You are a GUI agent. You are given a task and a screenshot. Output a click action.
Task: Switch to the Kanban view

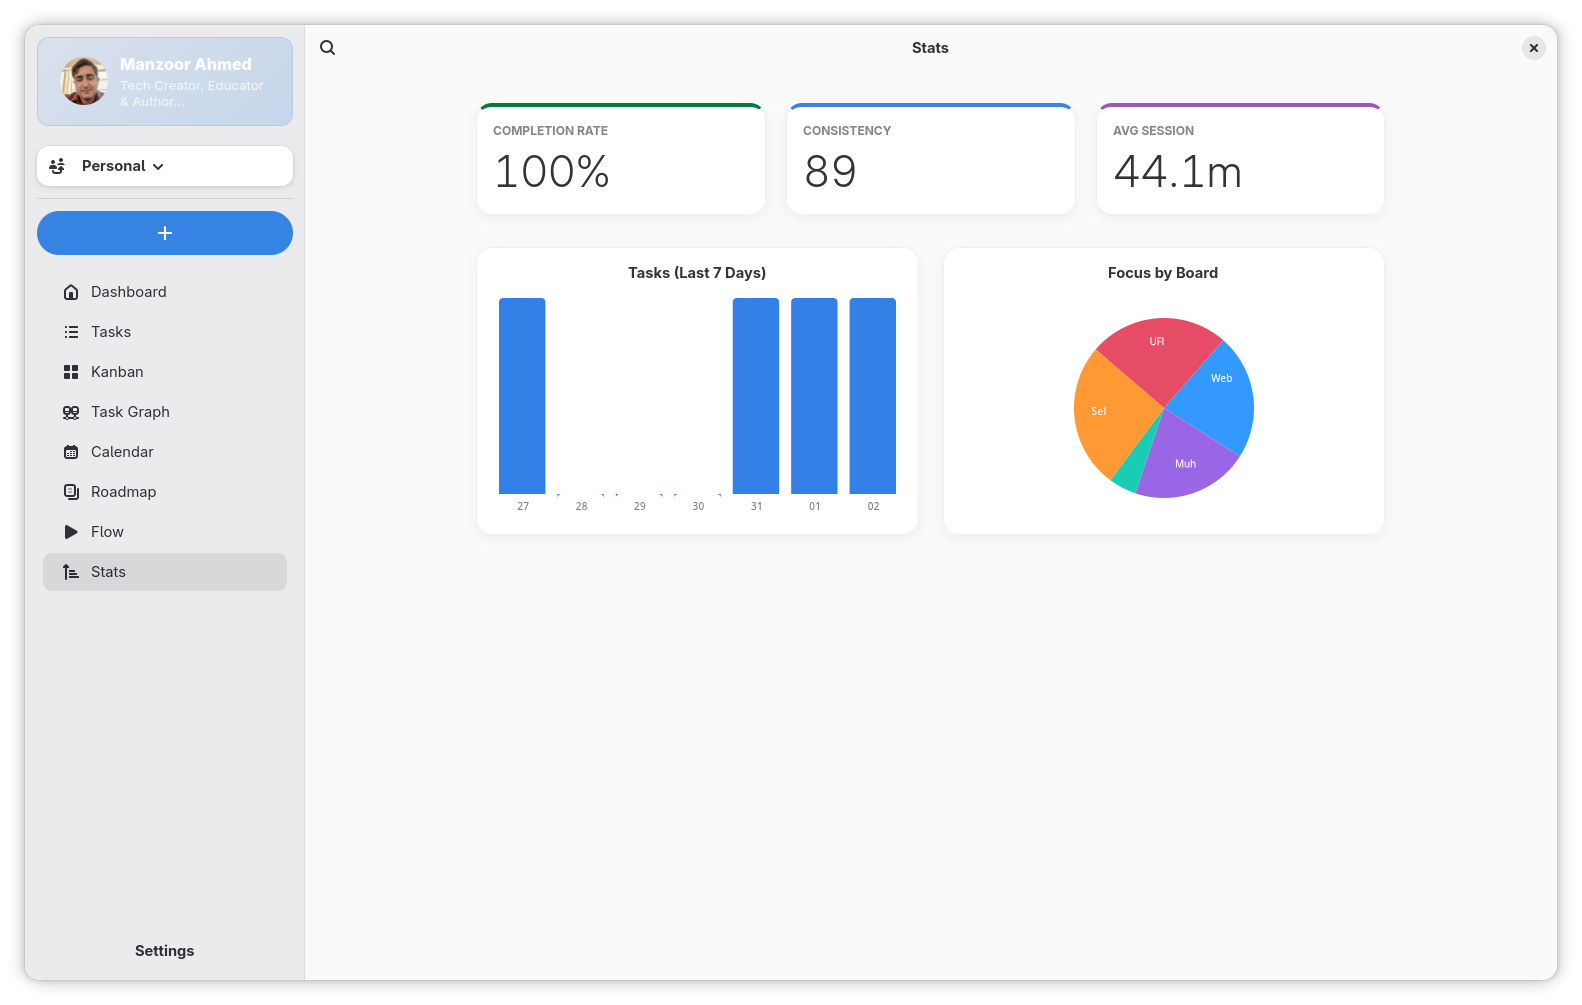tap(165, 372)
